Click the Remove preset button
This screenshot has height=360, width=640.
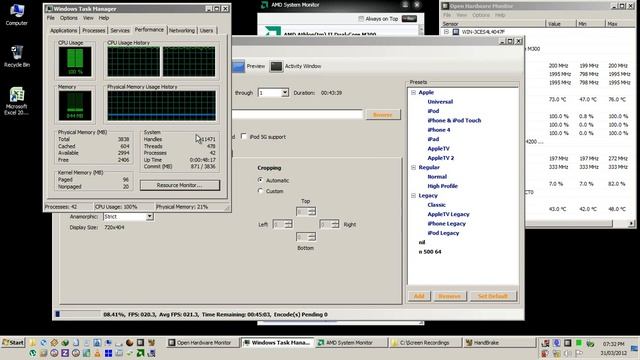[449, 296]
